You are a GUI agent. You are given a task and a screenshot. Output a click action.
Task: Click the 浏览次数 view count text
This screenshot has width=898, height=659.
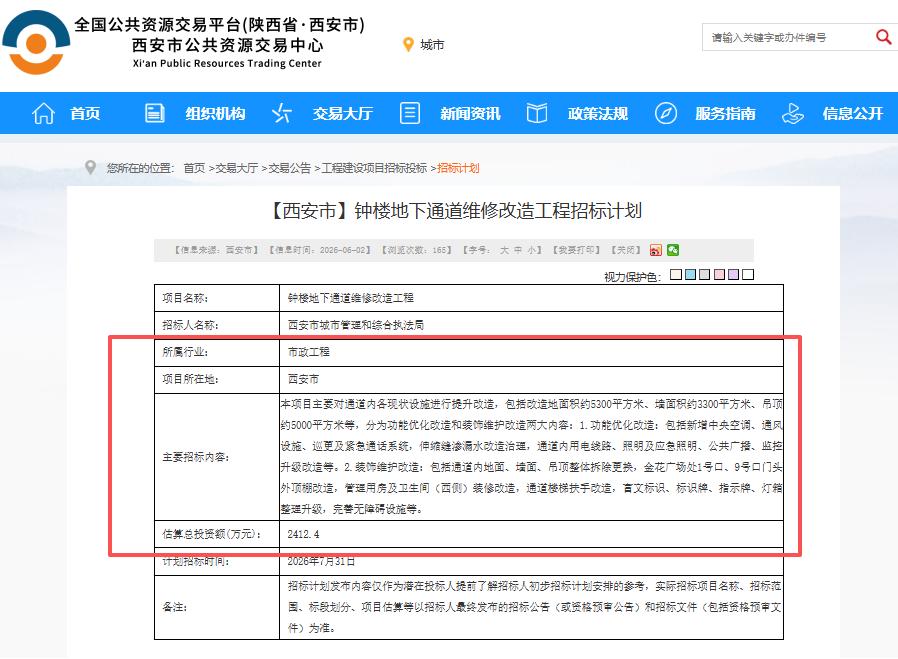(x=417, y=250)
